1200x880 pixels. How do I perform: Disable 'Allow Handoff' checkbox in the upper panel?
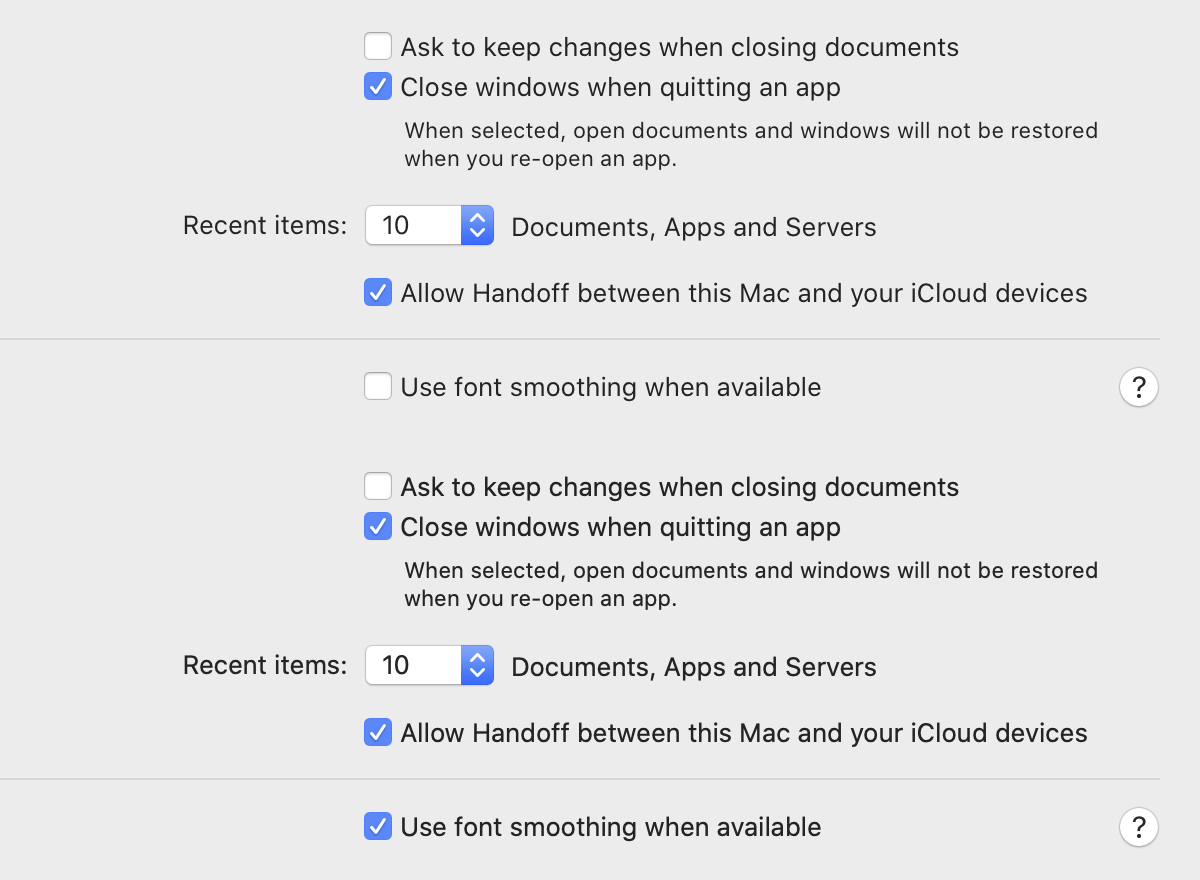coord(378,293)
